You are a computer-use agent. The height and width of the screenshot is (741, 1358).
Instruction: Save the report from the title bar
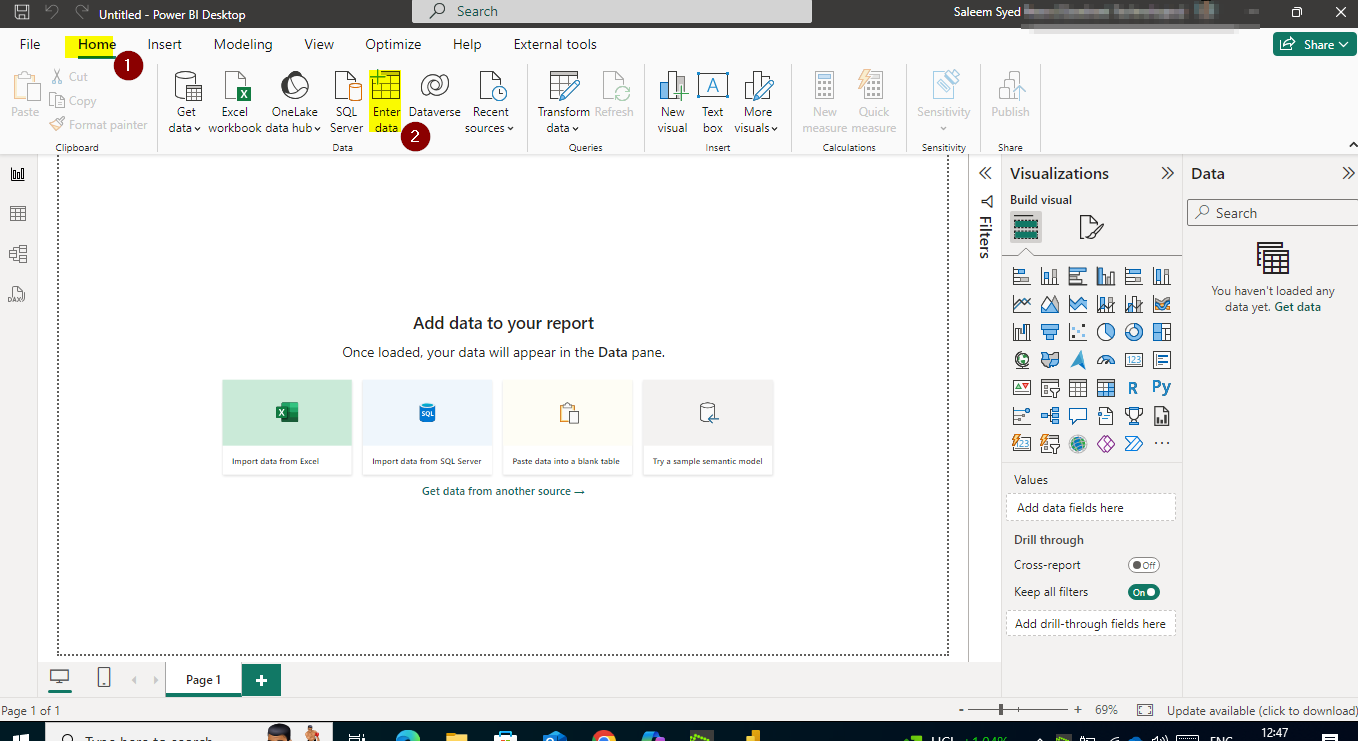21,13
